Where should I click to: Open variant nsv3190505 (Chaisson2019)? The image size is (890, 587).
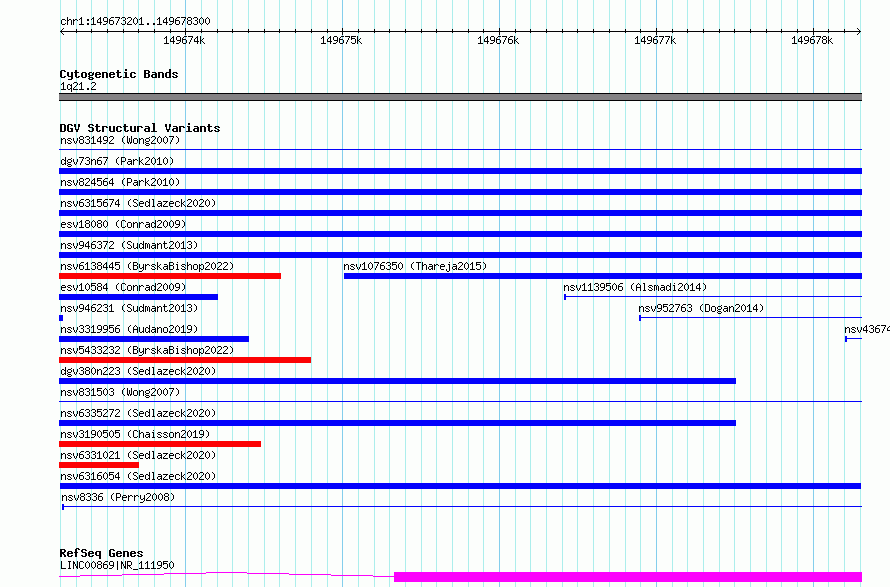(135, 434)
